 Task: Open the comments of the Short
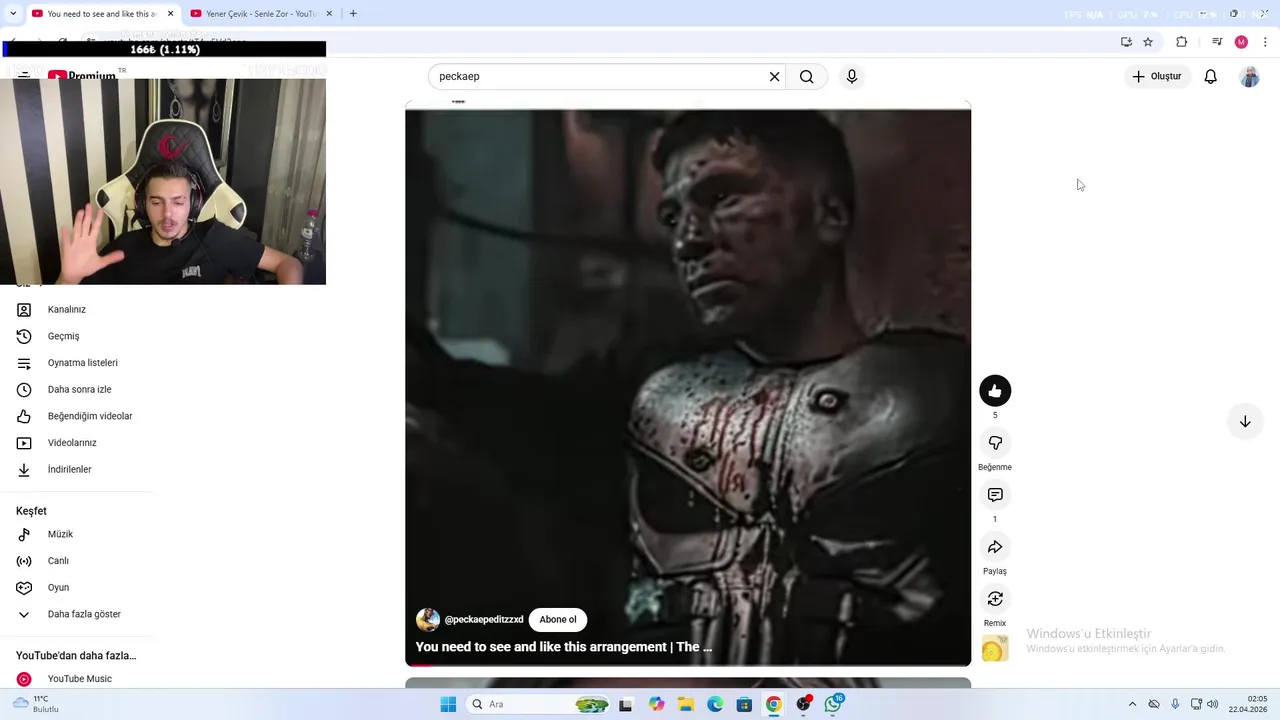click(995, 495)
